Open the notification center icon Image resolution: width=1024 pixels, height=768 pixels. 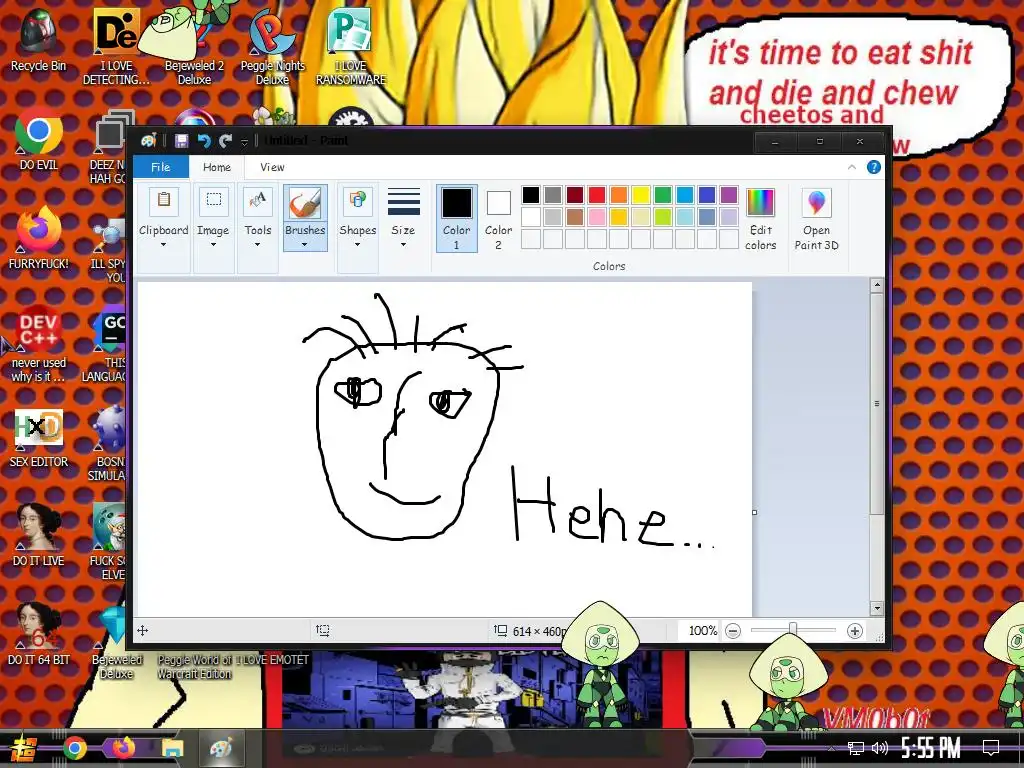click(x=991, y=748)
